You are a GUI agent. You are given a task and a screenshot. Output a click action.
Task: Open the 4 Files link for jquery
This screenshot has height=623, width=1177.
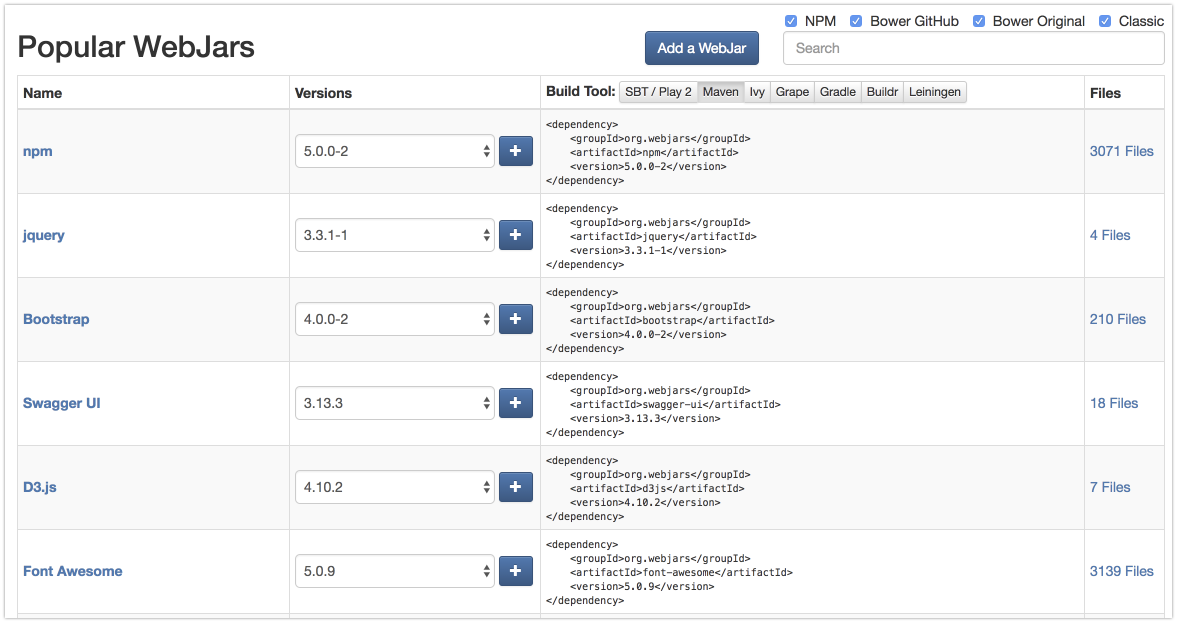pyautogui.click(x=1110, y=235)
